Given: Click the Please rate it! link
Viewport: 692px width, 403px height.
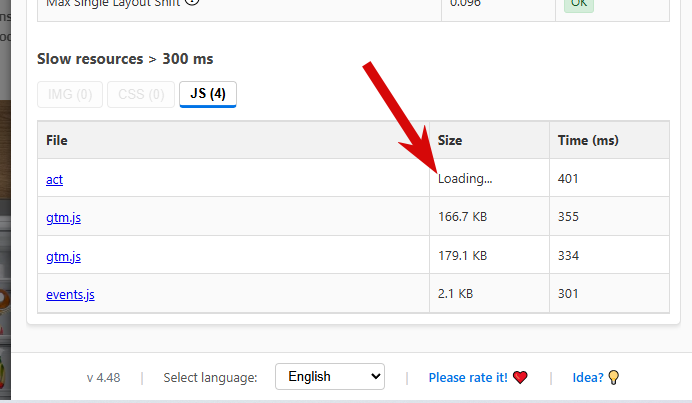Looking at the screenshot, I should pyautogui.click(x=468, y=377).
